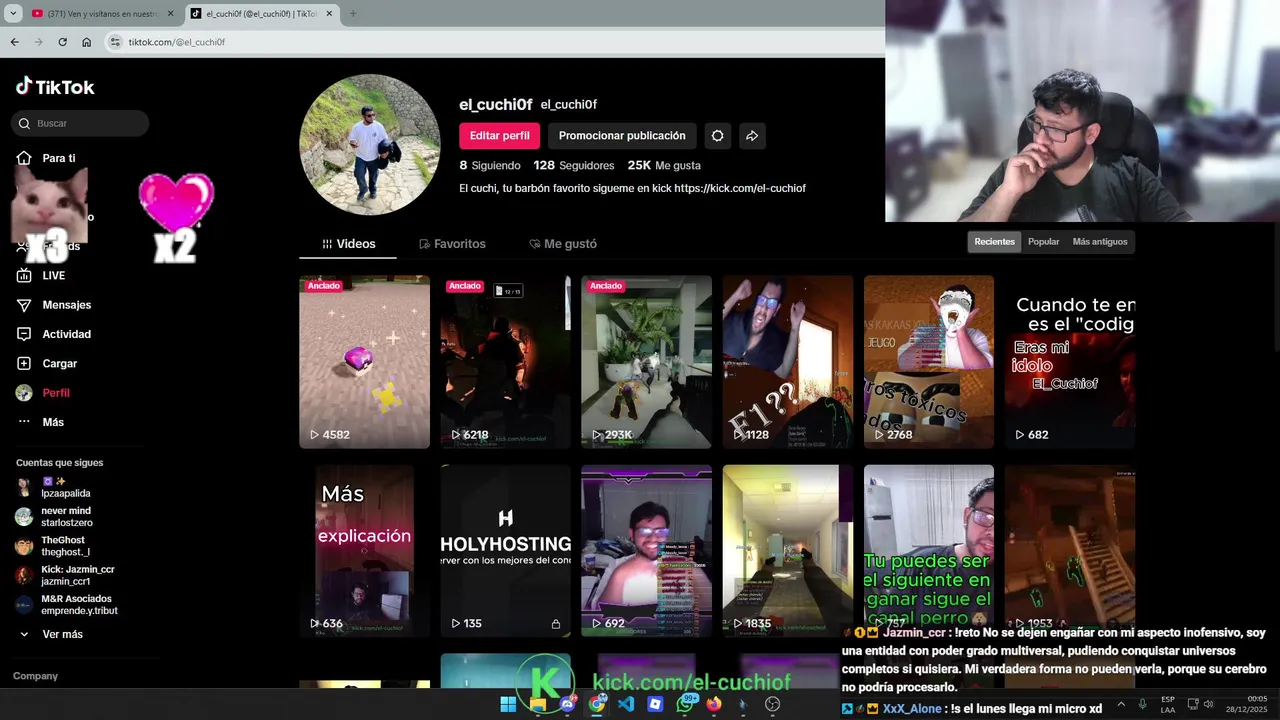This screenshot has width=1280, height=720.
Task: Click the Buscar search field
Action: [x=80, y=123]
